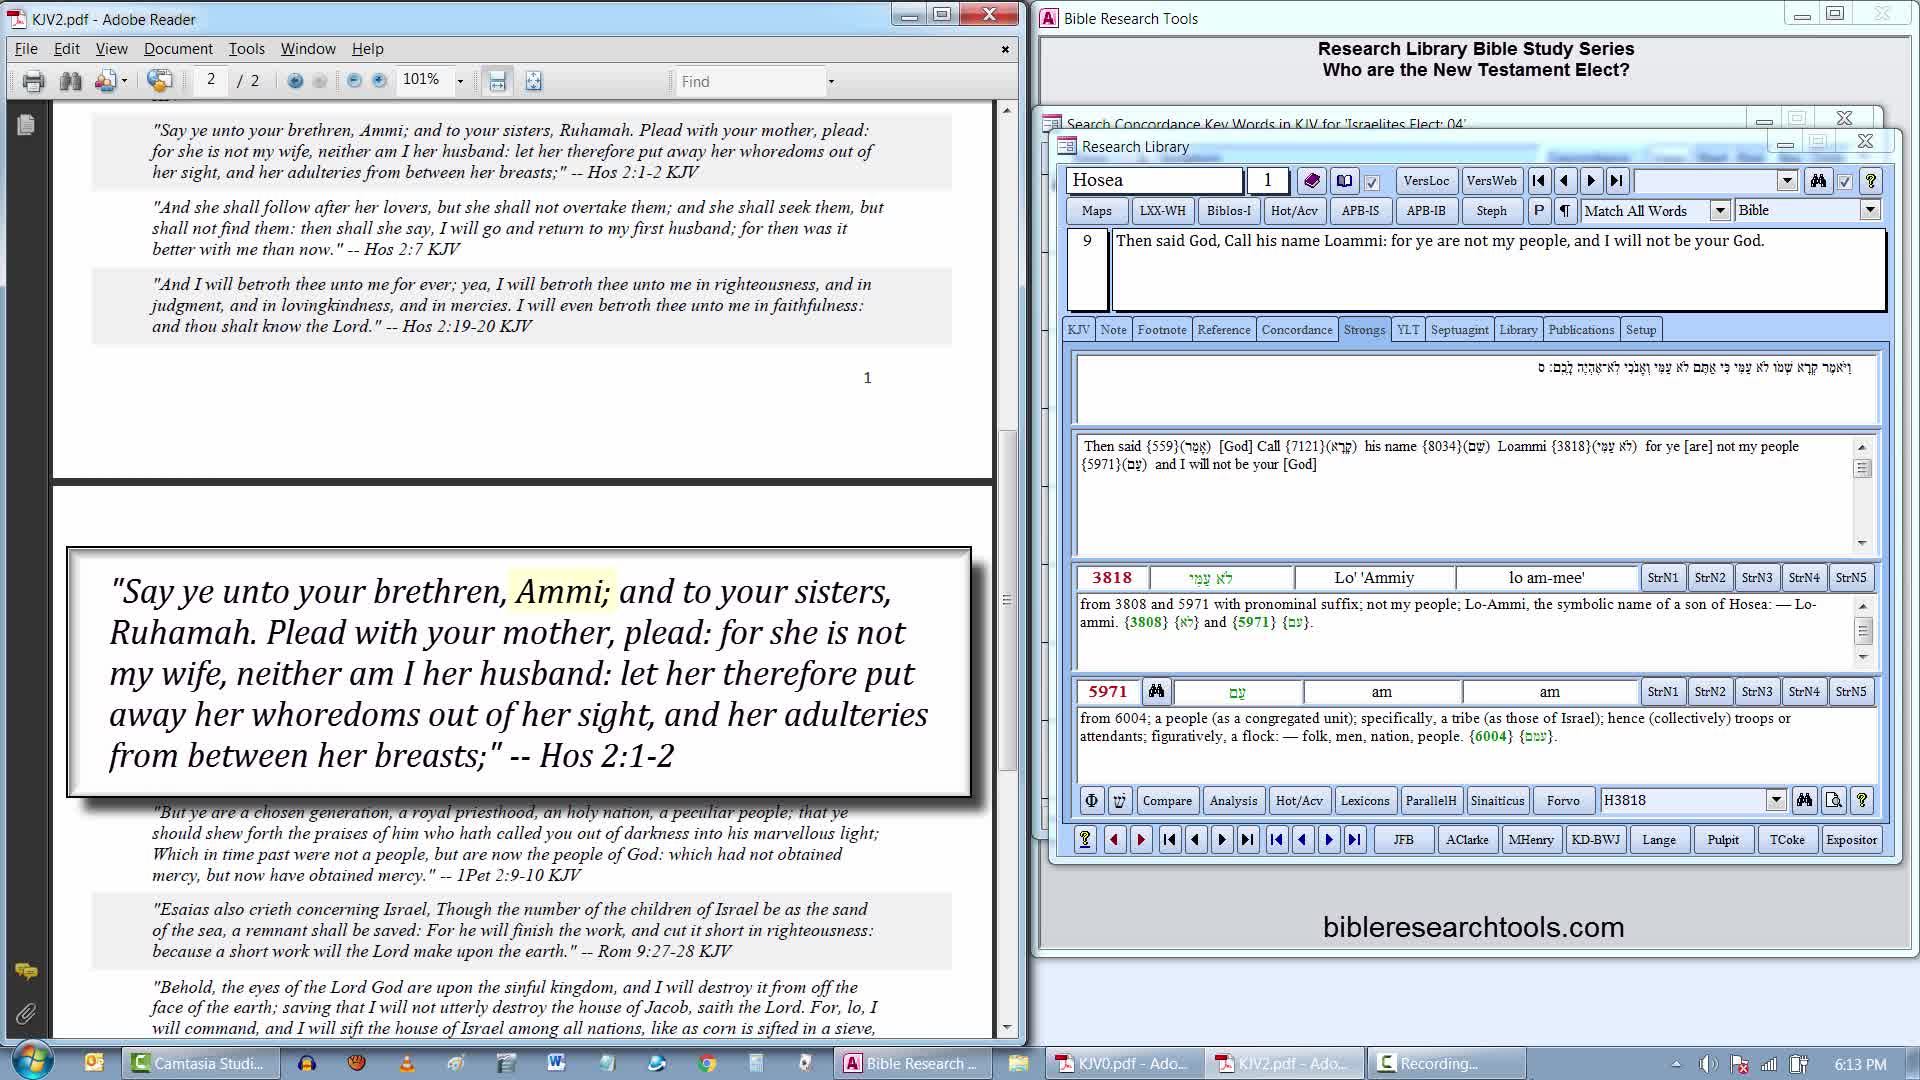
Task: Open the MHenry commentary button
Action: [1530, 840]
